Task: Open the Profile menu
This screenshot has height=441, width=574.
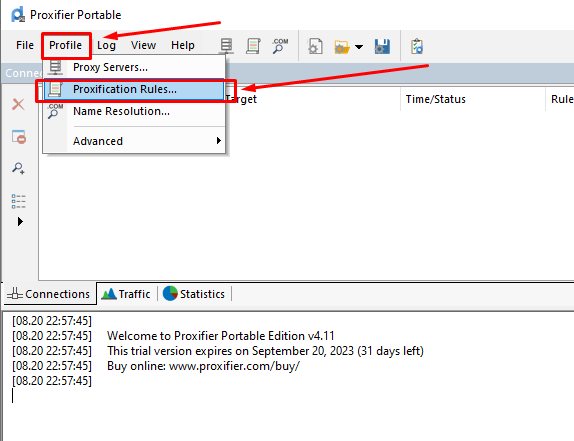Action: tap(66, 45)
